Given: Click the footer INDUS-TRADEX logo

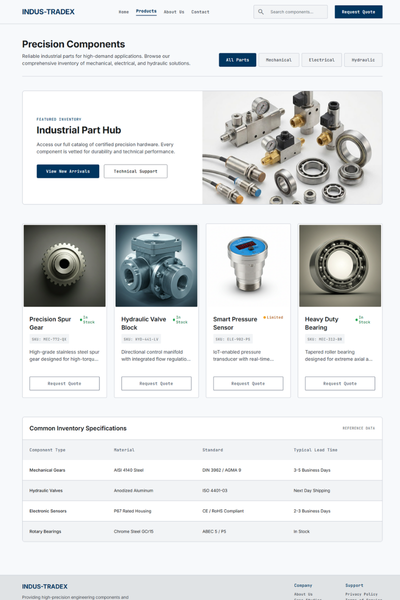Looking at the screenshot, I should coord(44,586).
